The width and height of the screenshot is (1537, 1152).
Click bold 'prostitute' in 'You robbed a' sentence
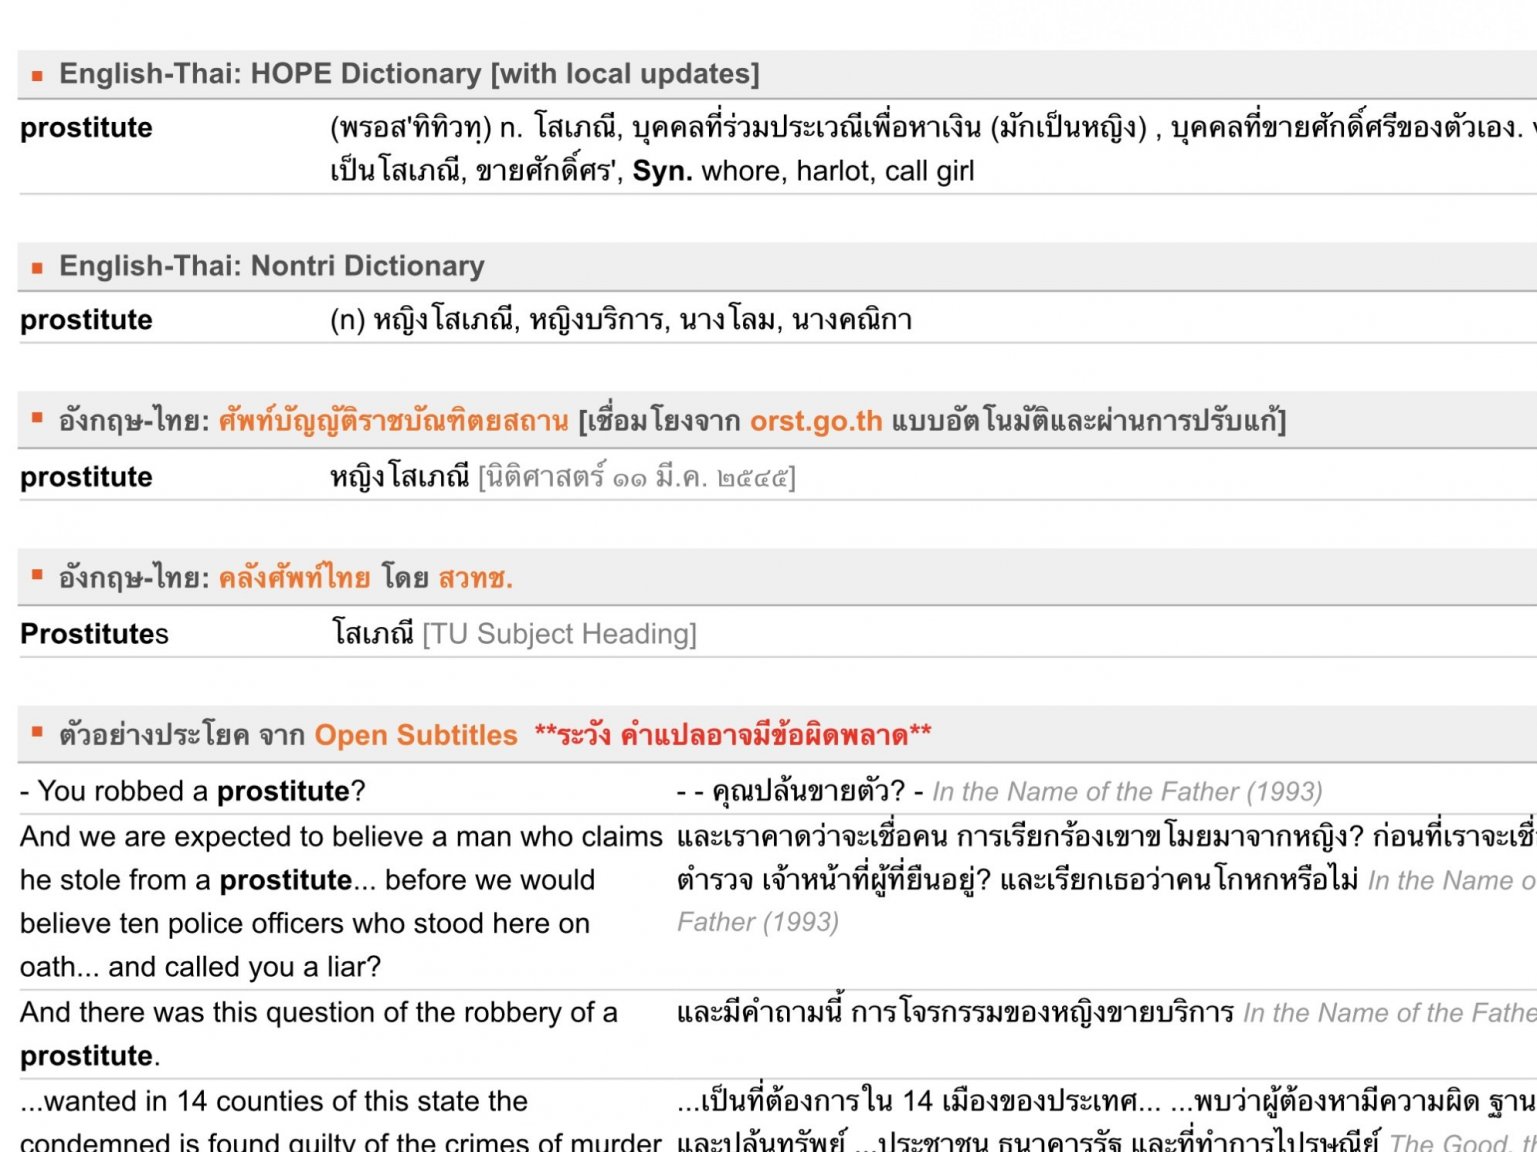pyautogui.click(x=283, y=792)
